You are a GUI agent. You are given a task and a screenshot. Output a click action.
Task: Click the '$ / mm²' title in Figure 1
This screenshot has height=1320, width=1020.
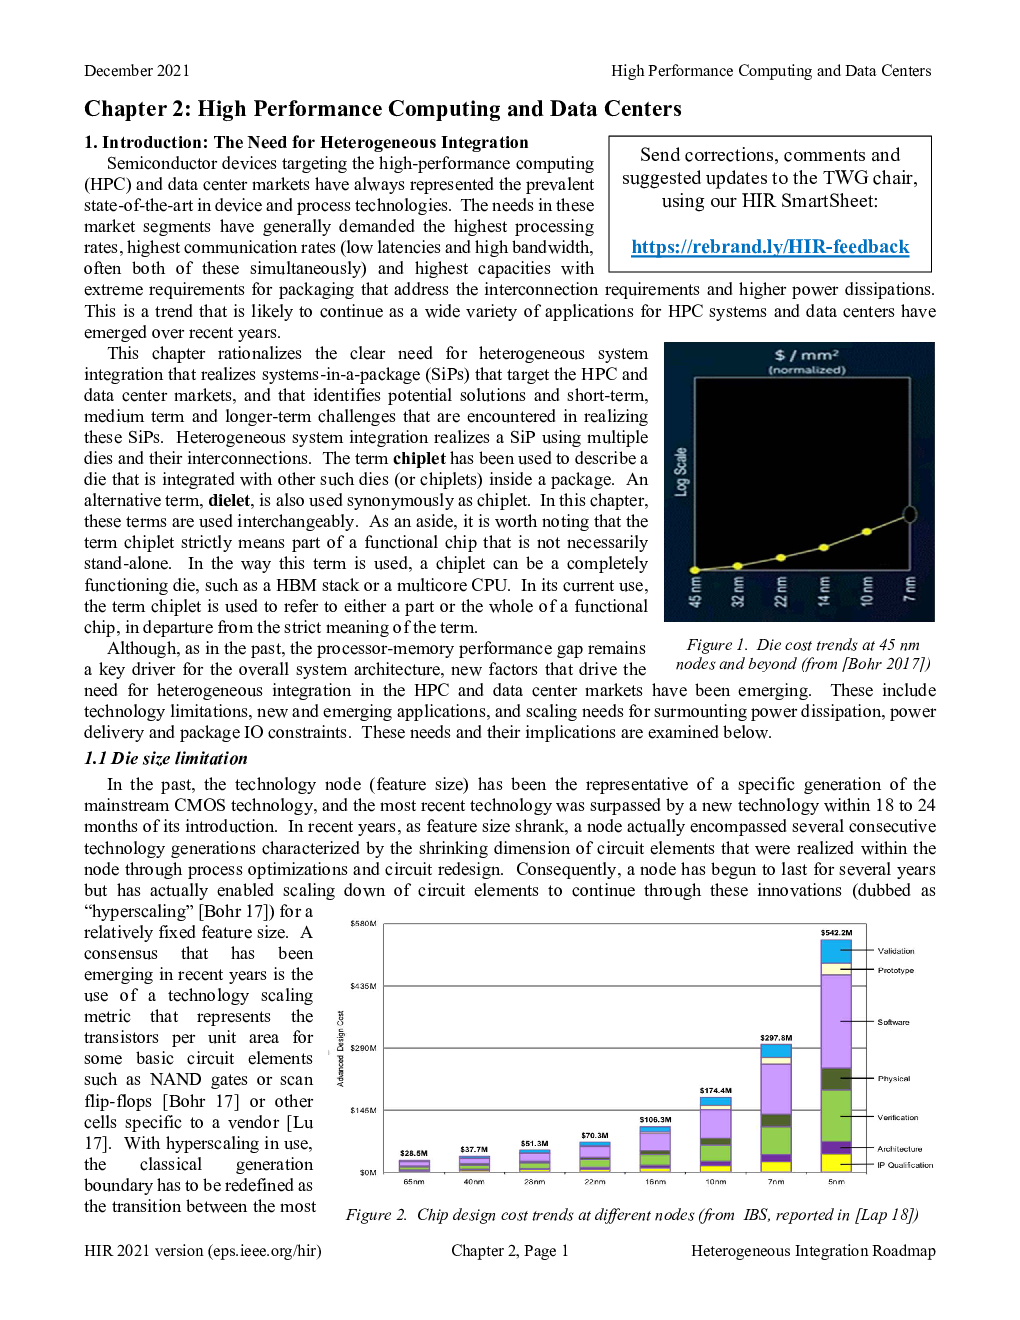coord(806,355)
